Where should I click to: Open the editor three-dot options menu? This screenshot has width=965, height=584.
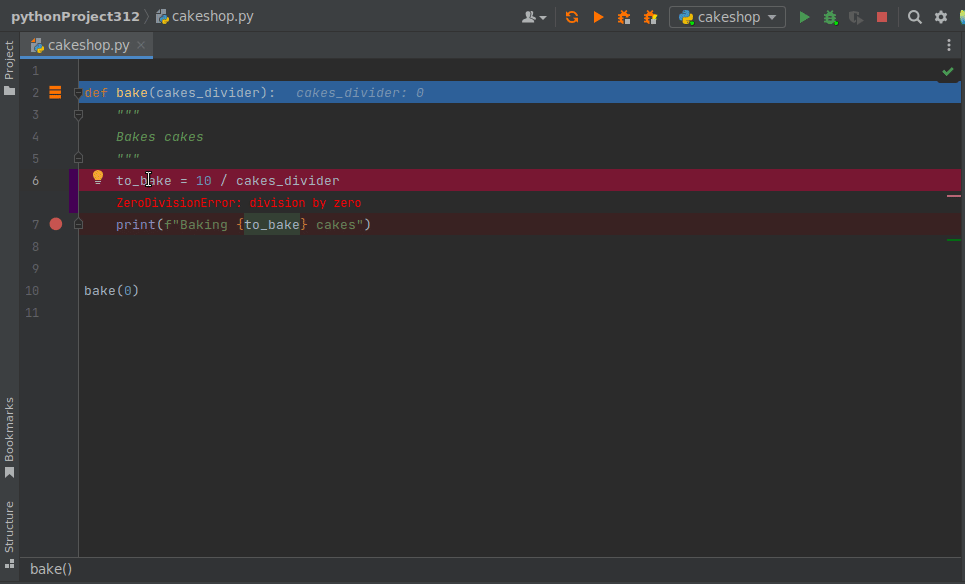[x=947, y=45]
